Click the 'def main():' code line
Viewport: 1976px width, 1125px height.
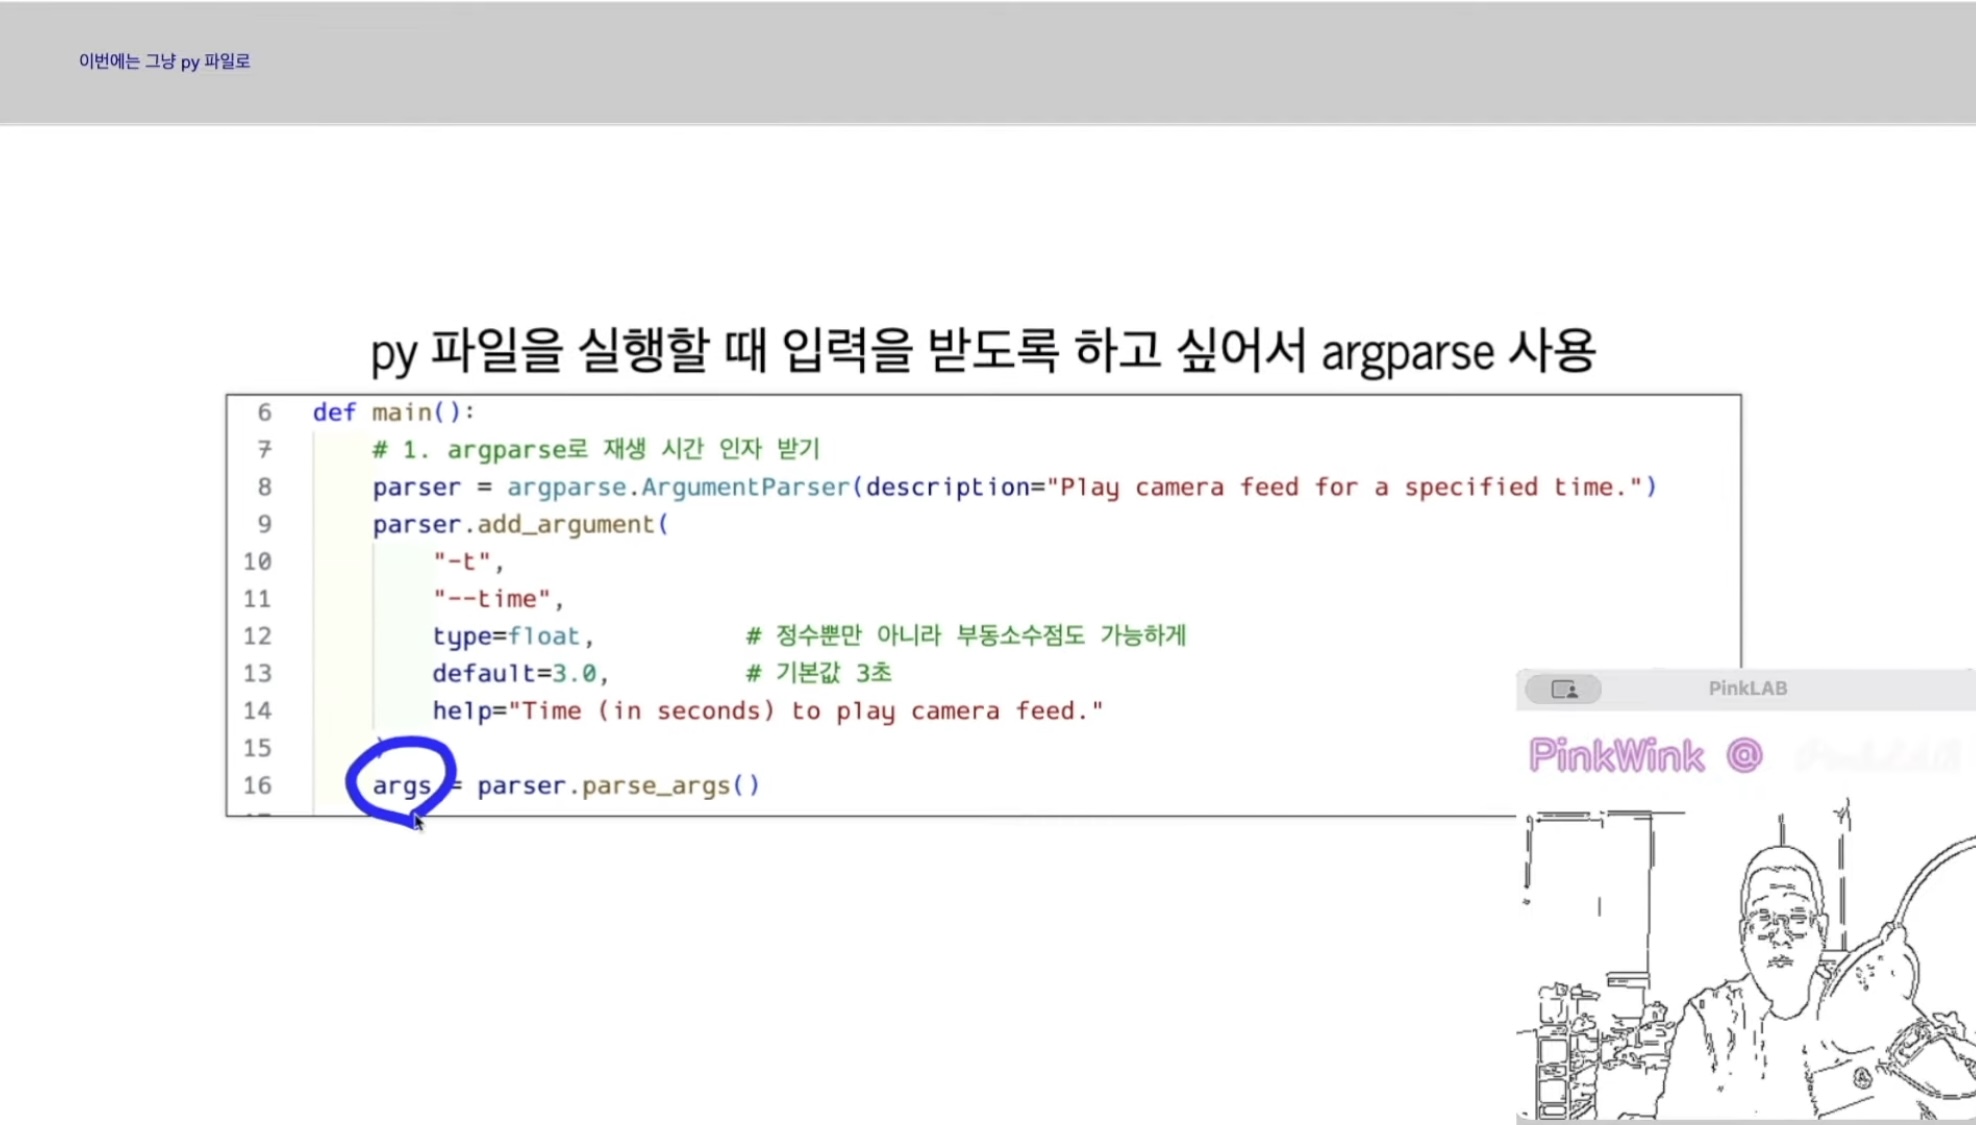tap(394, 412)
